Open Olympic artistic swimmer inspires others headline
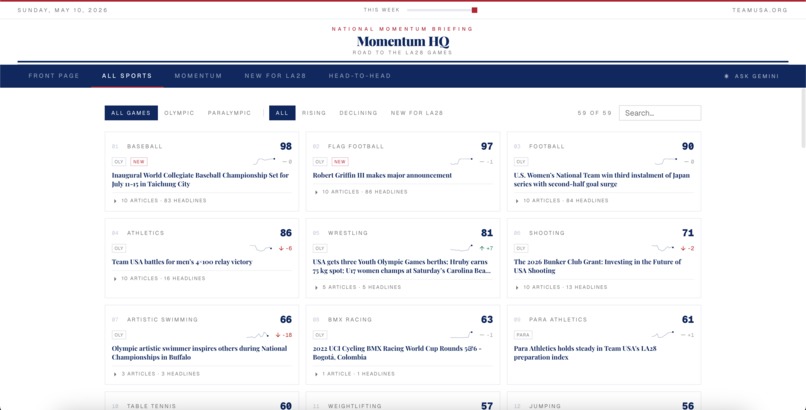This screenshot has width=806, height=410. point(199,352)
